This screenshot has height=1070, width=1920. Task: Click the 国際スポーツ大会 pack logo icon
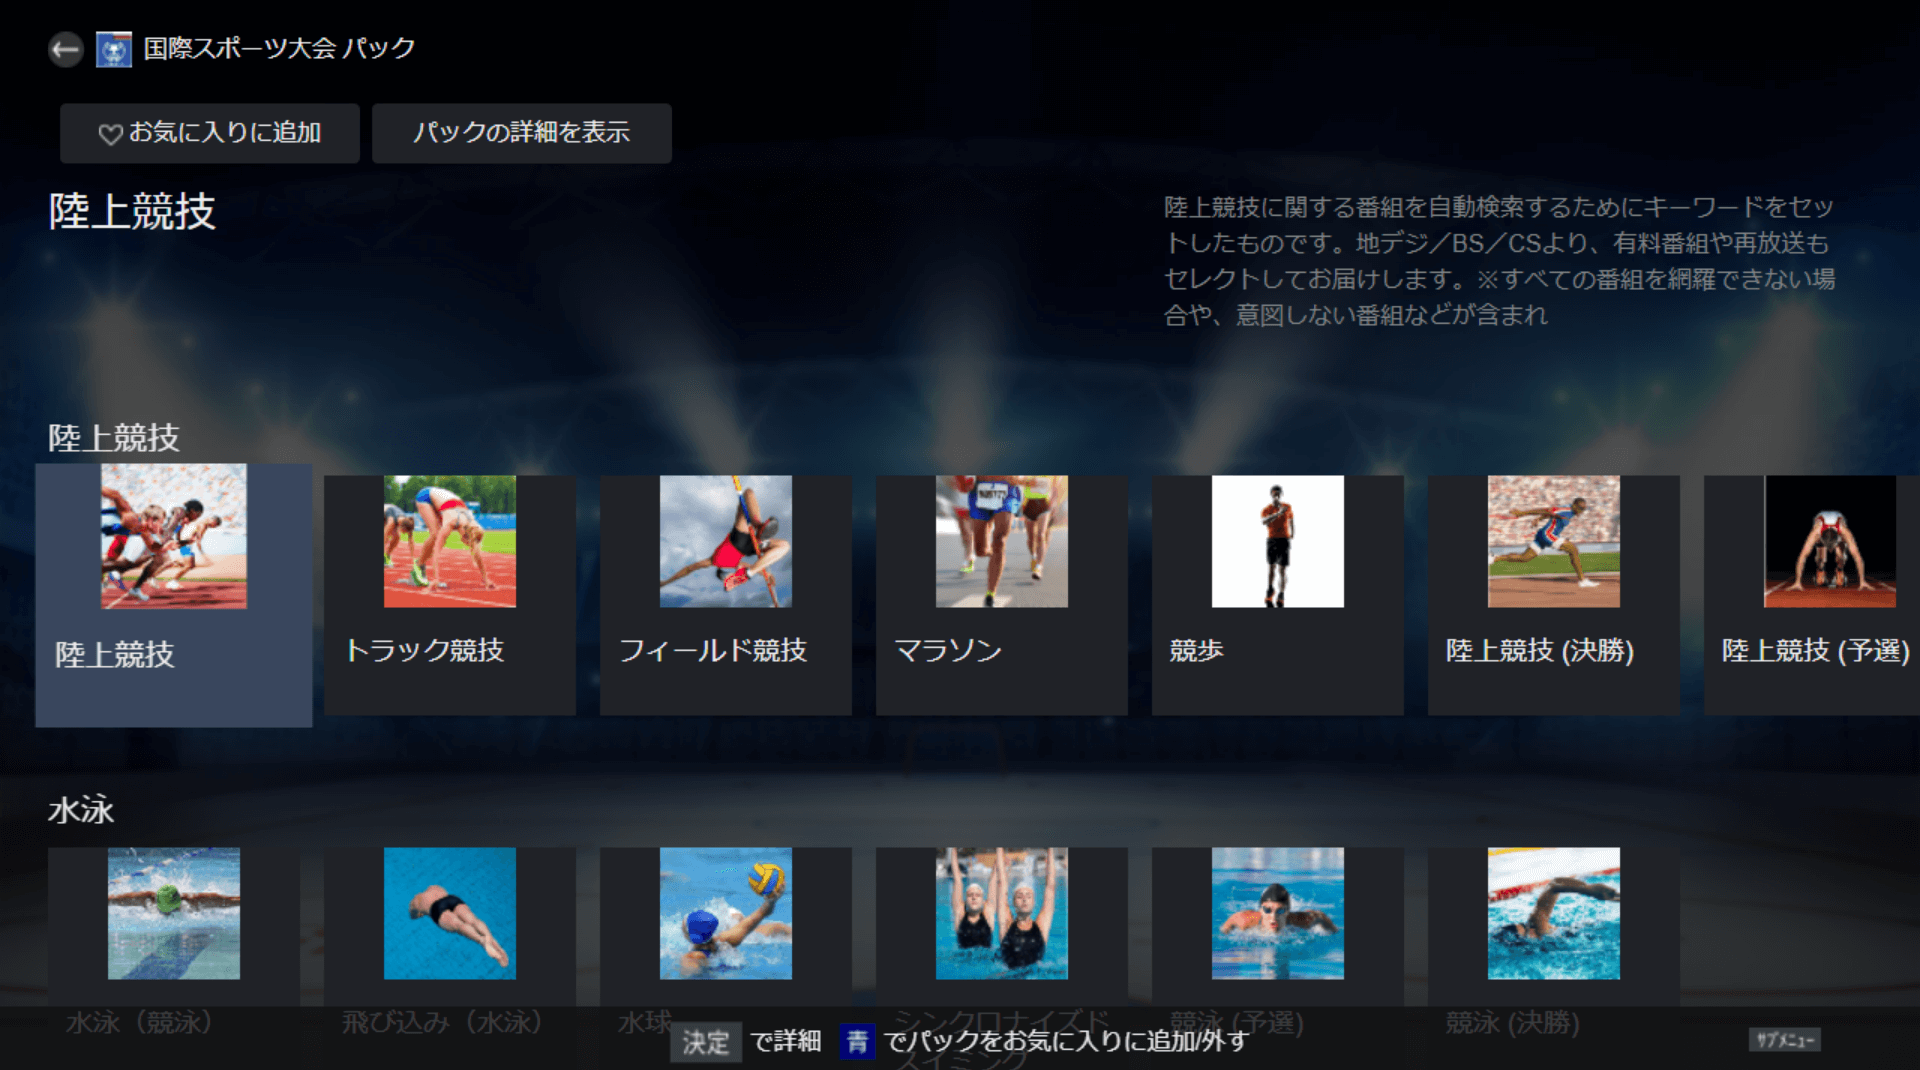[114, 49]
